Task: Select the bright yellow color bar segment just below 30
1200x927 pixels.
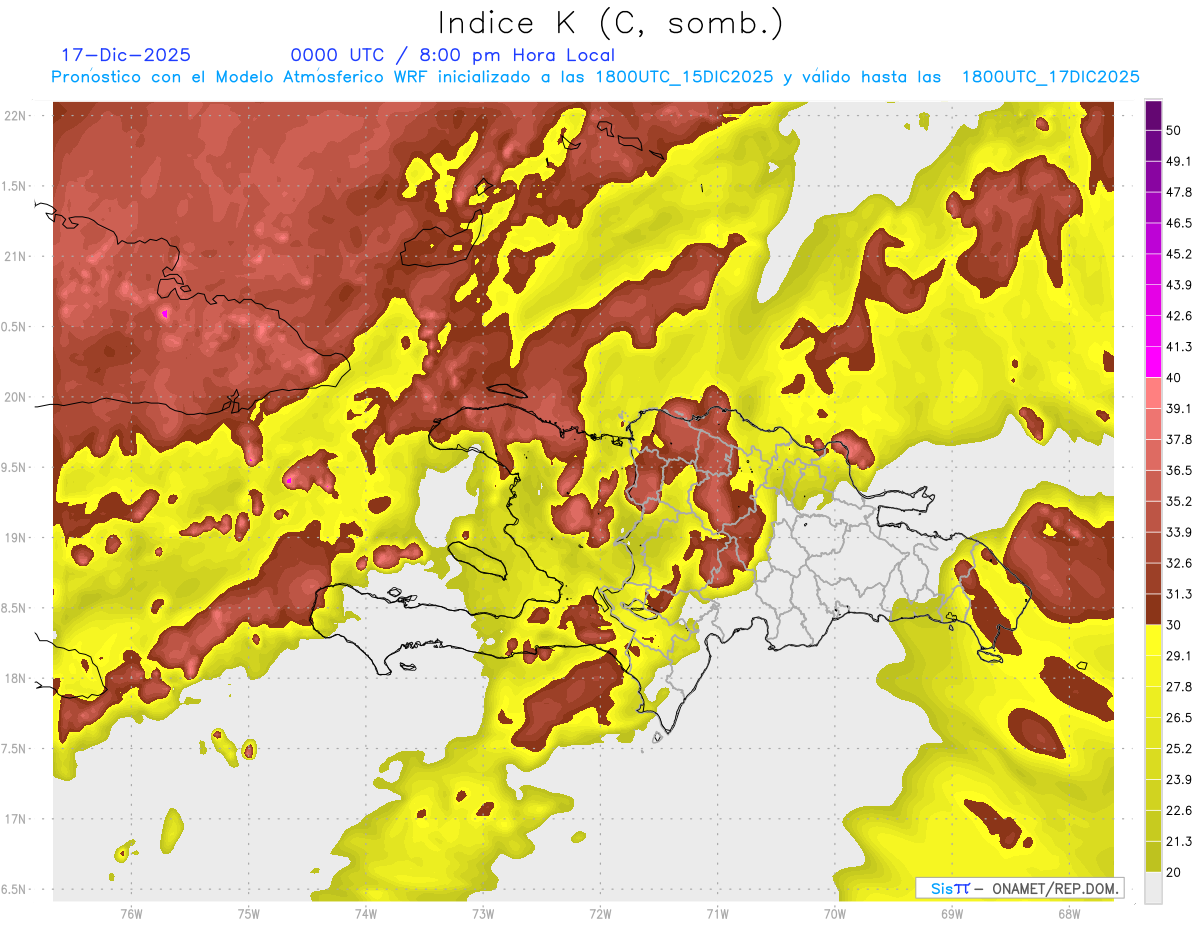Action: [1153, 640]
